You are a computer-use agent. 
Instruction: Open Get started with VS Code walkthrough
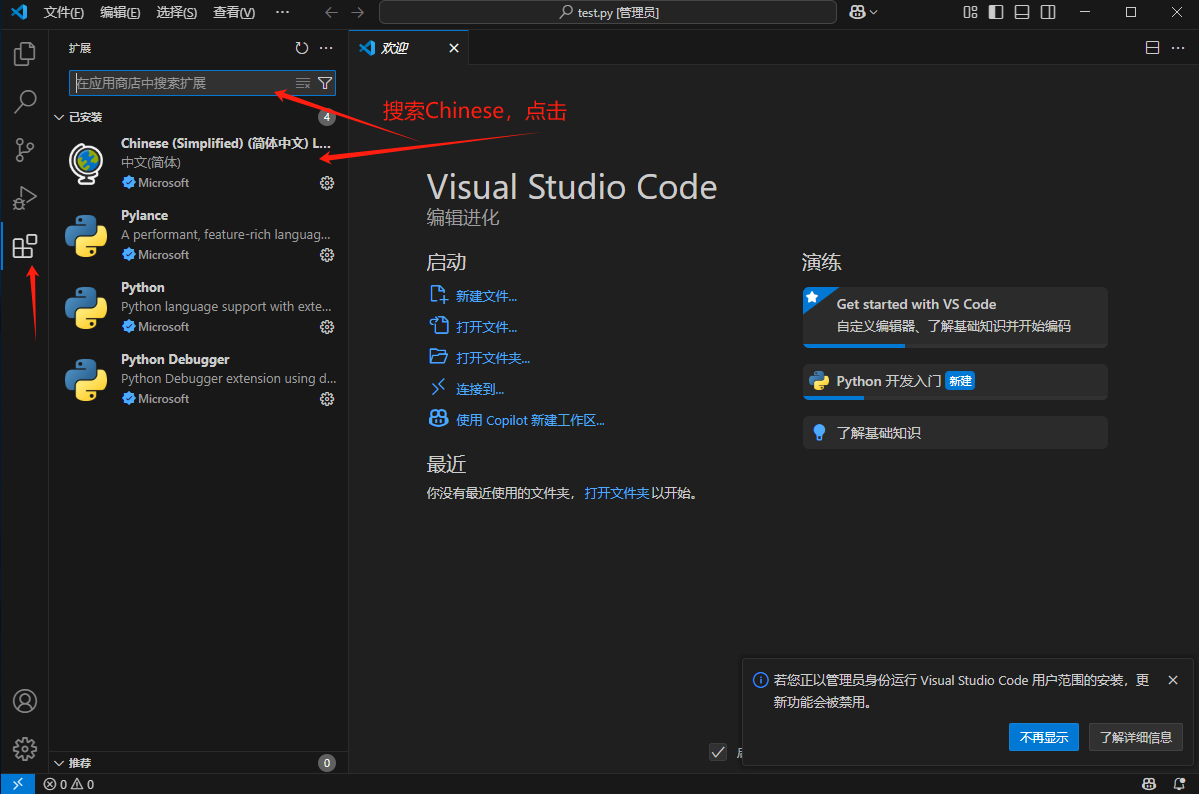click(955, 316)
